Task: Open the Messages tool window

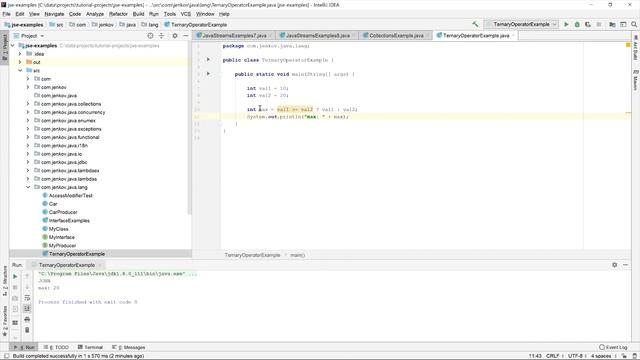Action: (x=129, y=347)
